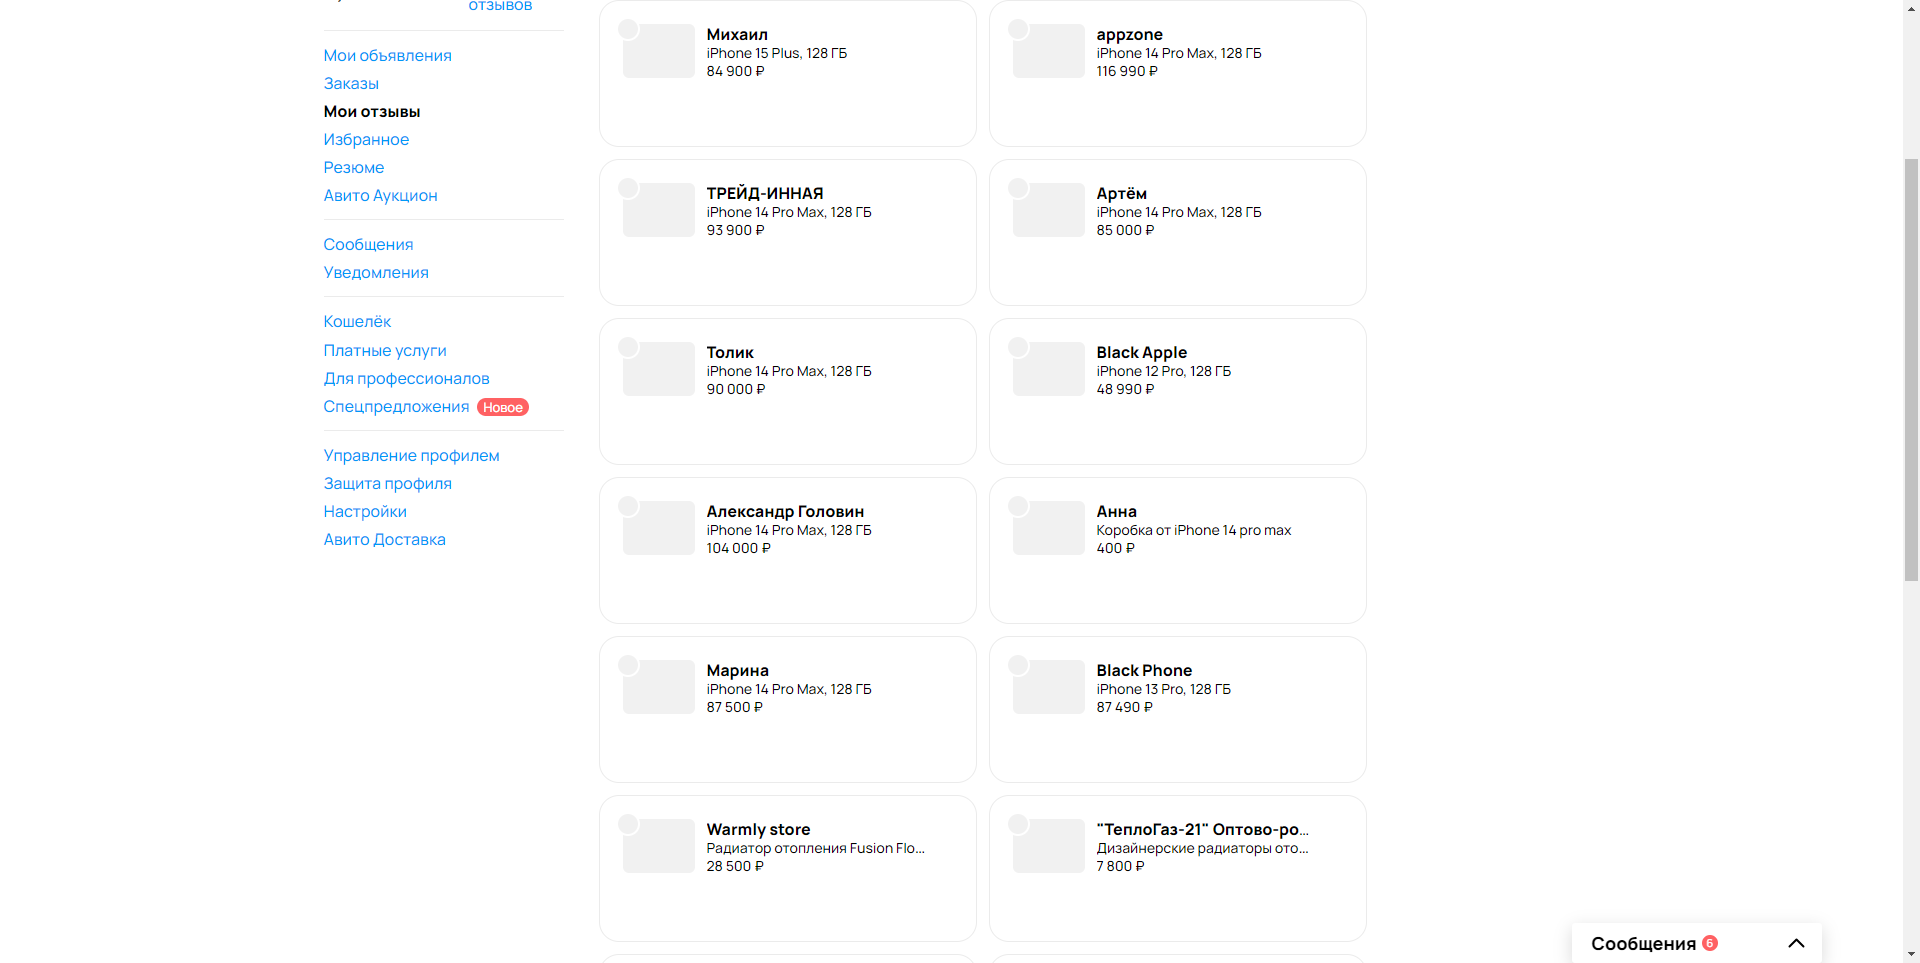1920x963 pixels.
Task: Select avatar circle on Толик card
Action: pos(628,347)
